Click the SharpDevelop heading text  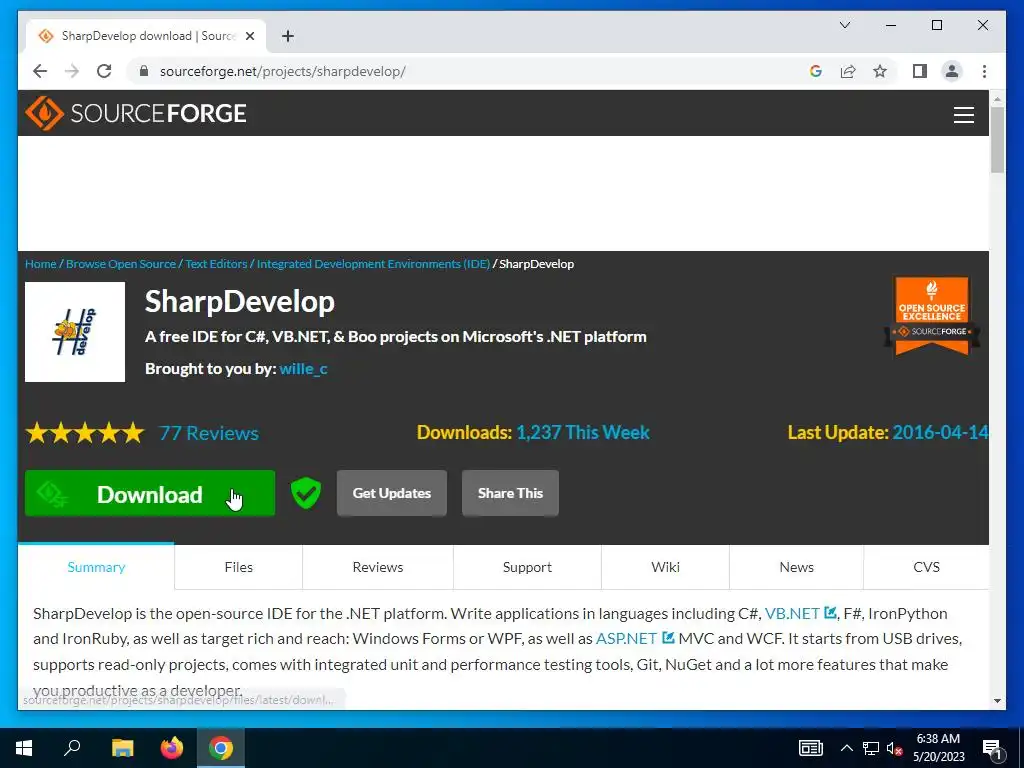tap(240, 302)
